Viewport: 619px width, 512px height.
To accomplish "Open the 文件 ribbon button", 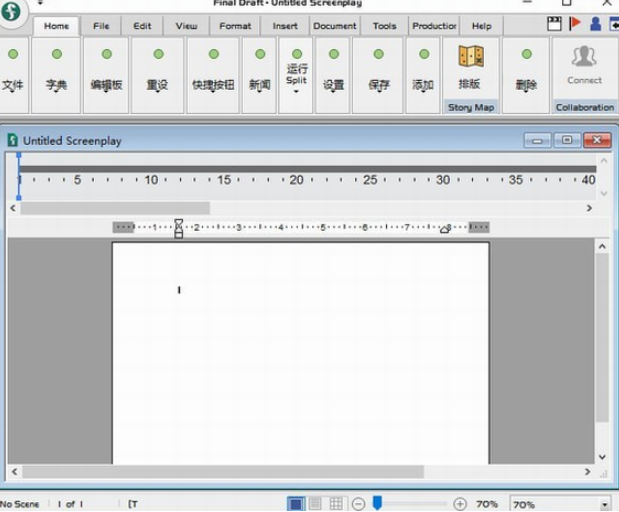I will tap(13, 75).
